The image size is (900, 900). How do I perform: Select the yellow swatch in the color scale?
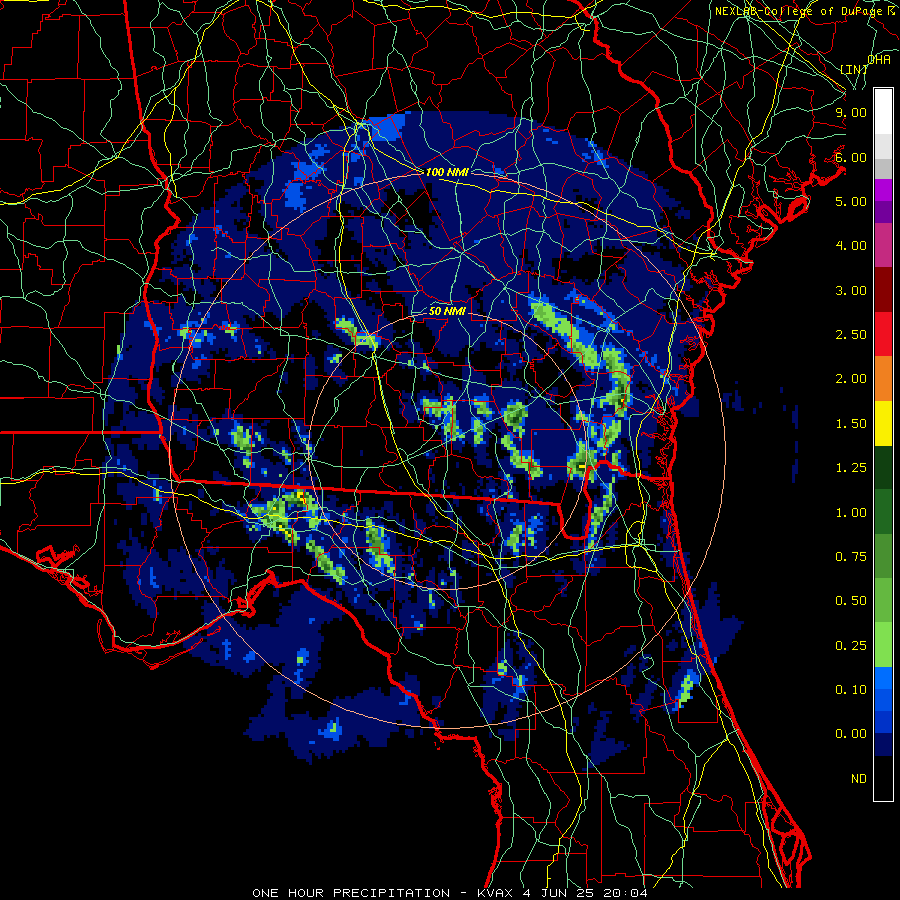click(883, 424)
